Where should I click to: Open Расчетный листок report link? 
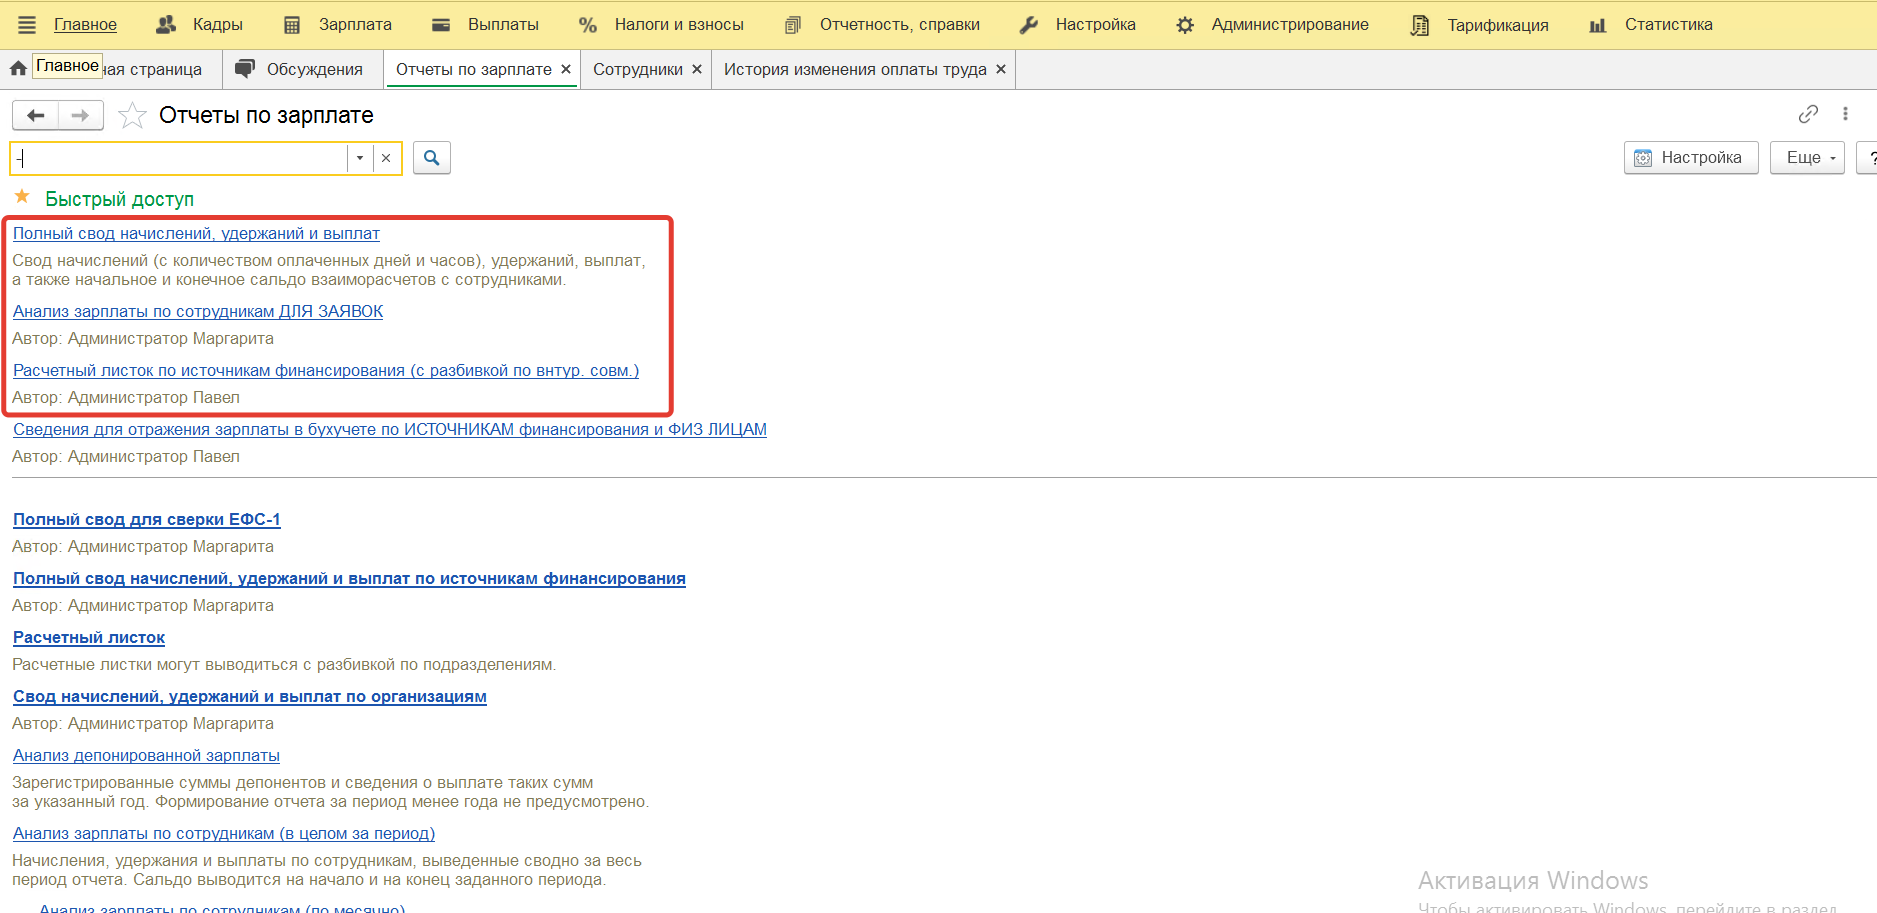89,638
